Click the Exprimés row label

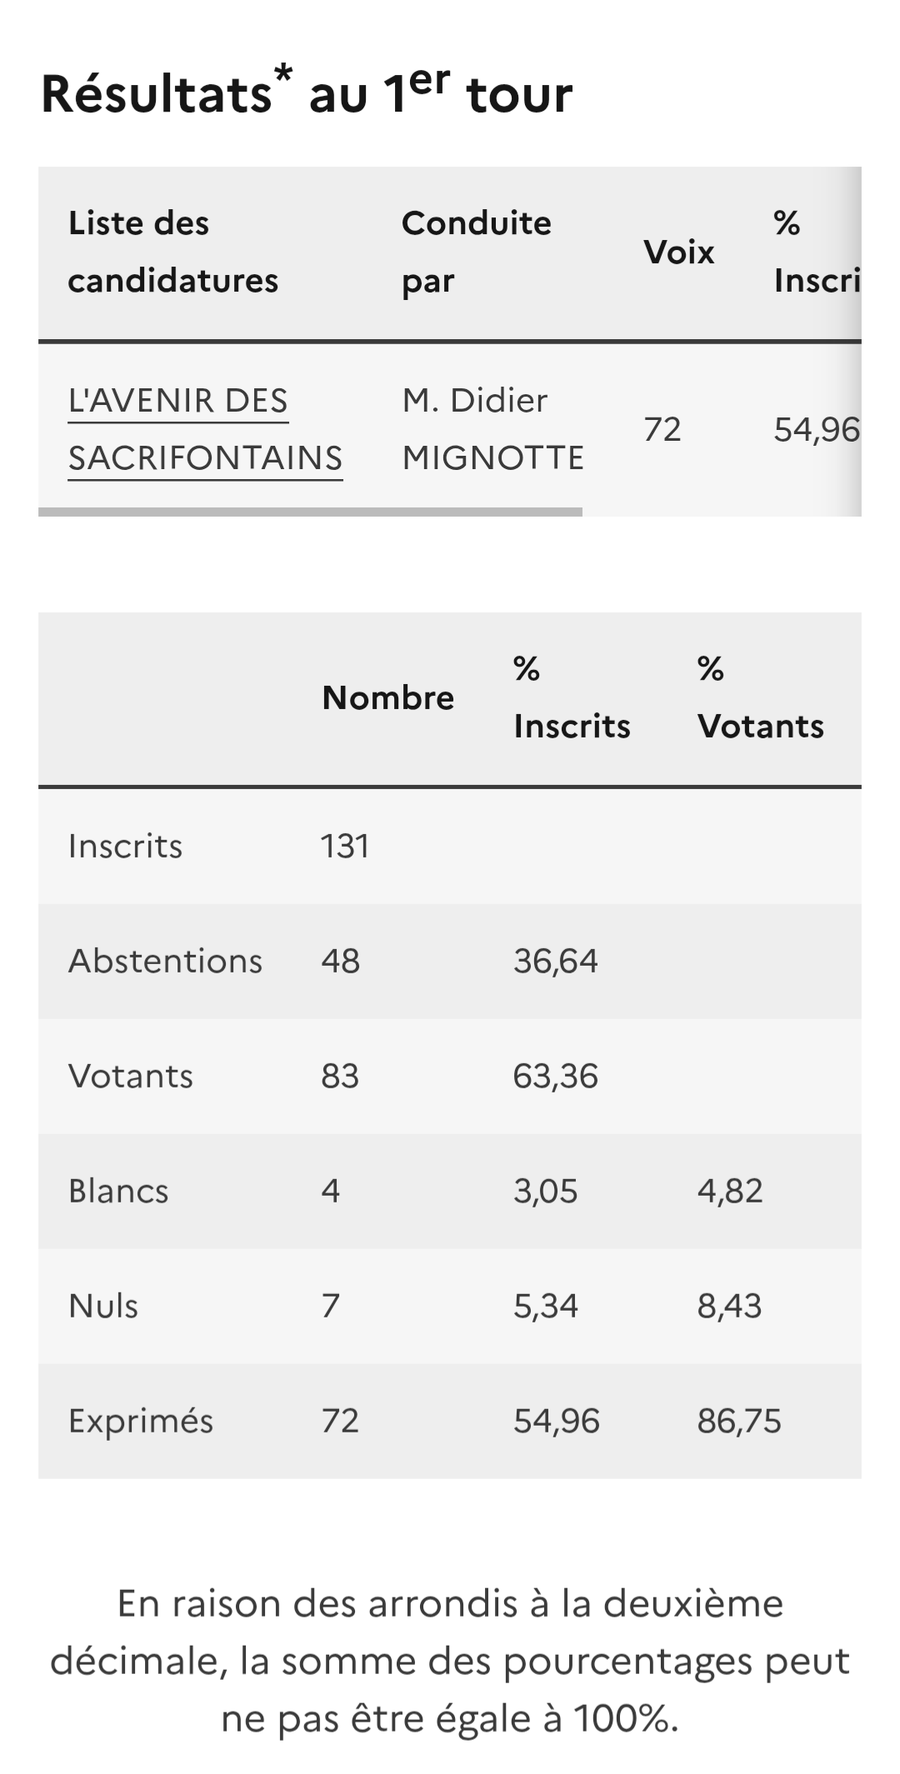(x=140, y=1421)
